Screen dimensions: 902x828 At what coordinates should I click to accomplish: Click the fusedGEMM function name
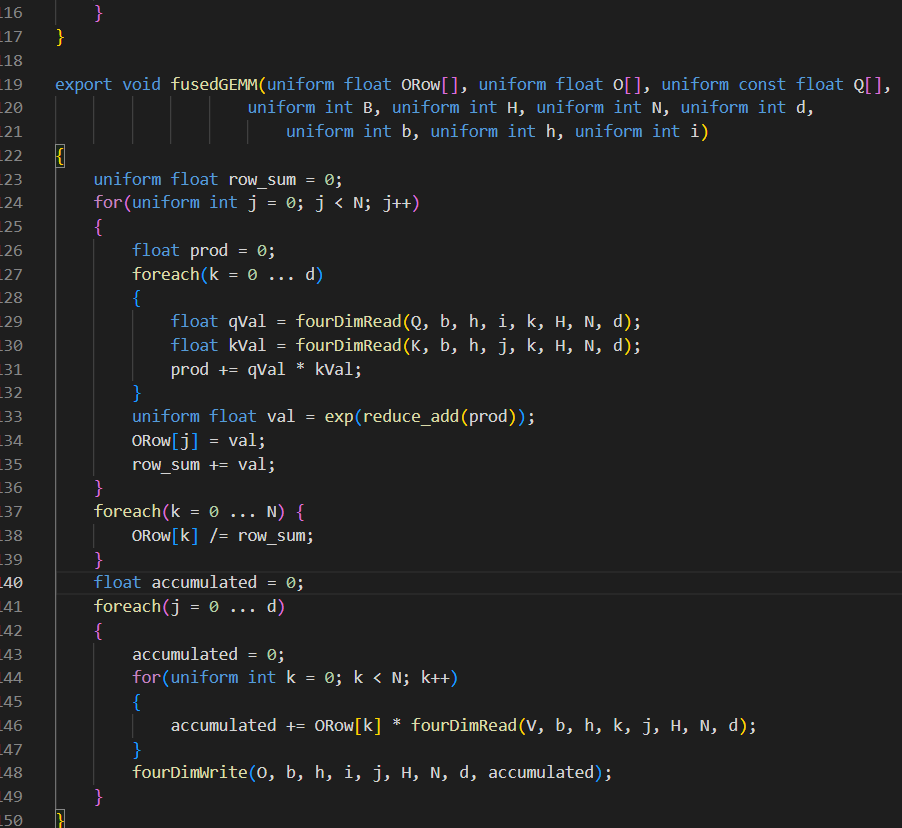click(x=214, y=85)
